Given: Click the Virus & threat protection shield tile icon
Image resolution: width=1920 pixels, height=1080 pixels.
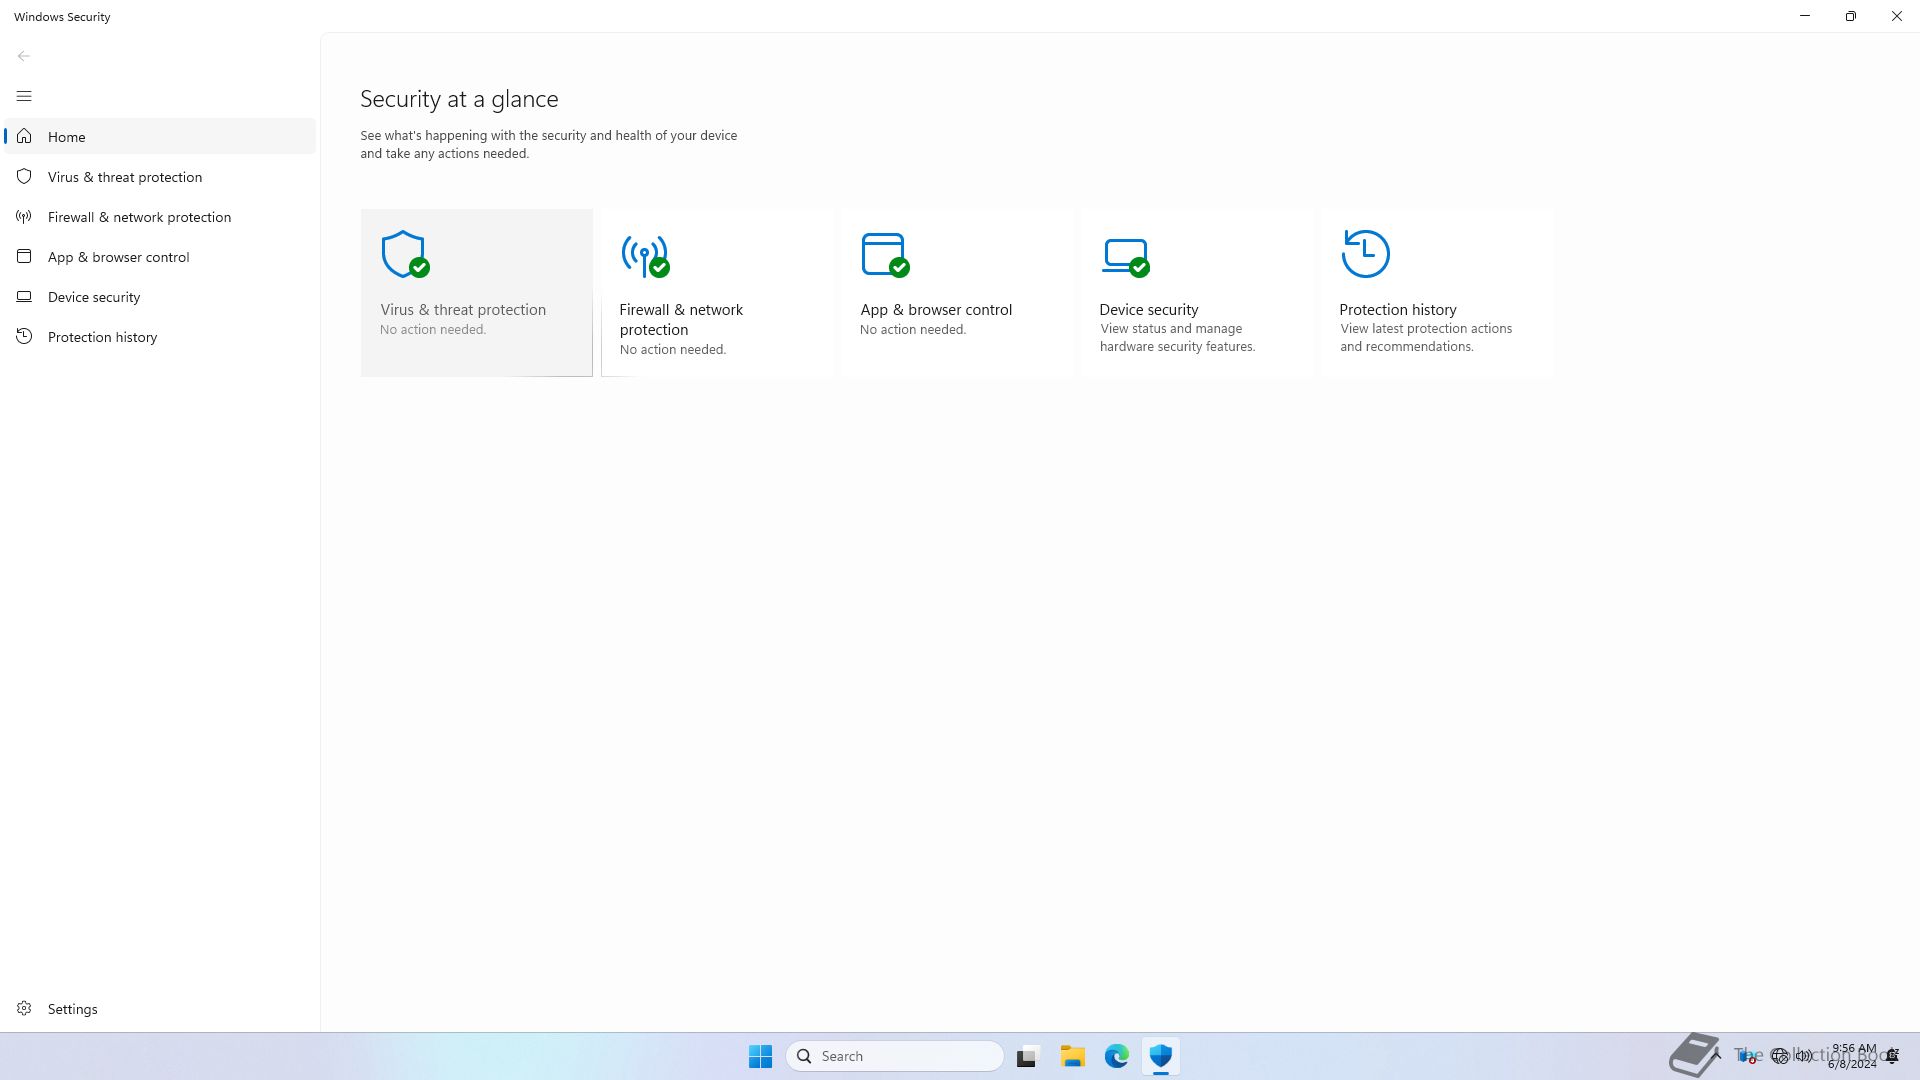Looking at the screenshot, I should pos(404,254).
